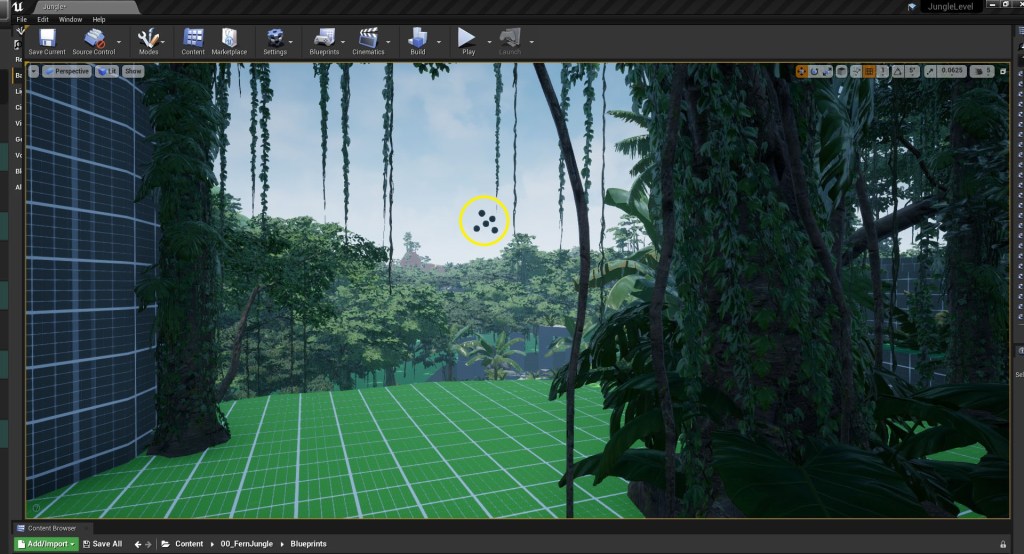Click the Build lighting icon
The width and height of the screenshot is (1024, 554).
417,40
